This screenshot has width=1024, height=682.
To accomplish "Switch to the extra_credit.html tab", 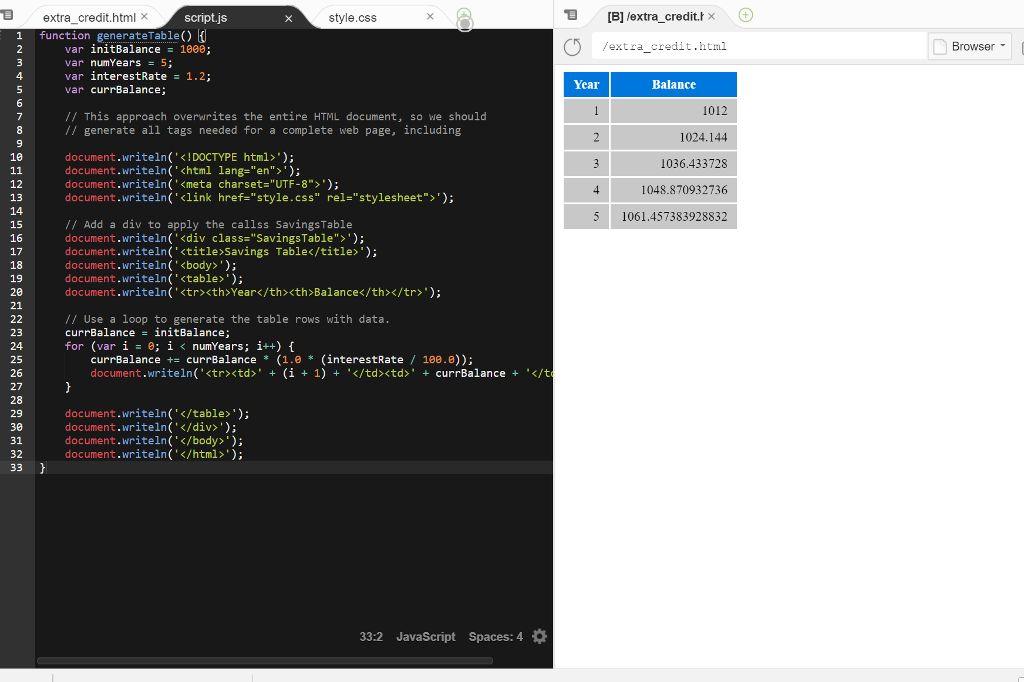I will coord(90,16).
